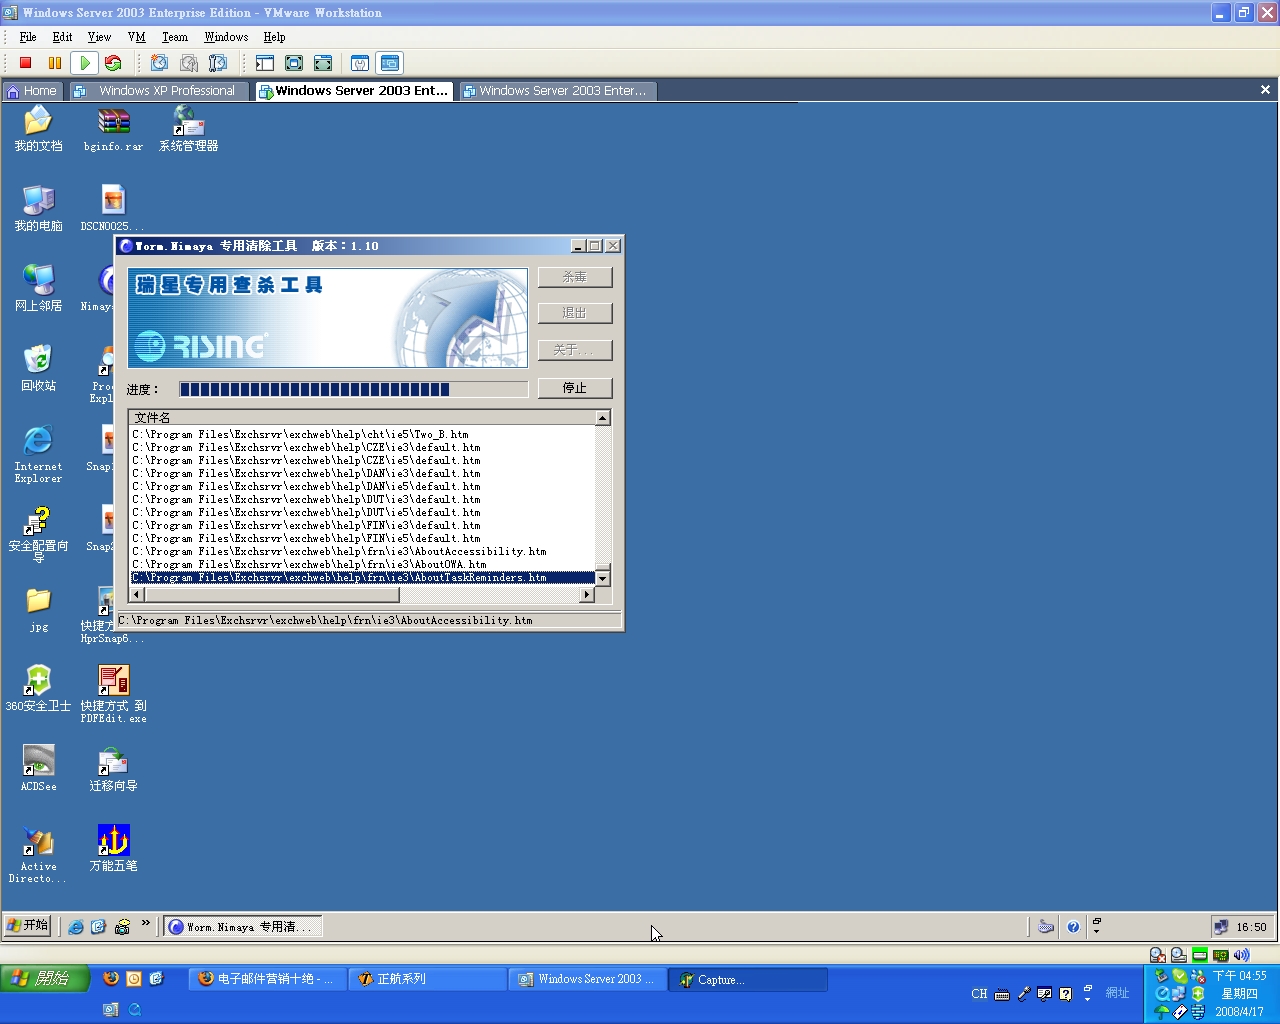The width and height of the screenshot is (1280, 1024).
Task: Toggle the VMware sidebar view icon
Action: (264, 63)
